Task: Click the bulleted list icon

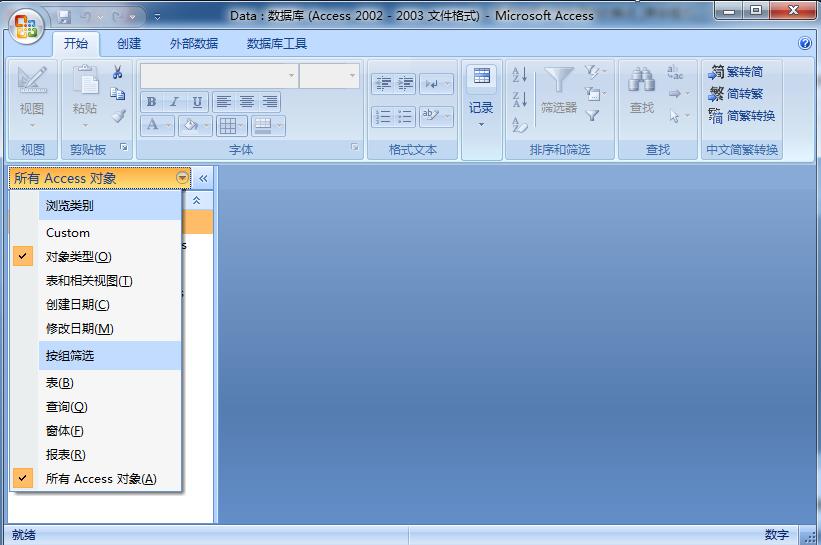Action: tap(405, 116)
